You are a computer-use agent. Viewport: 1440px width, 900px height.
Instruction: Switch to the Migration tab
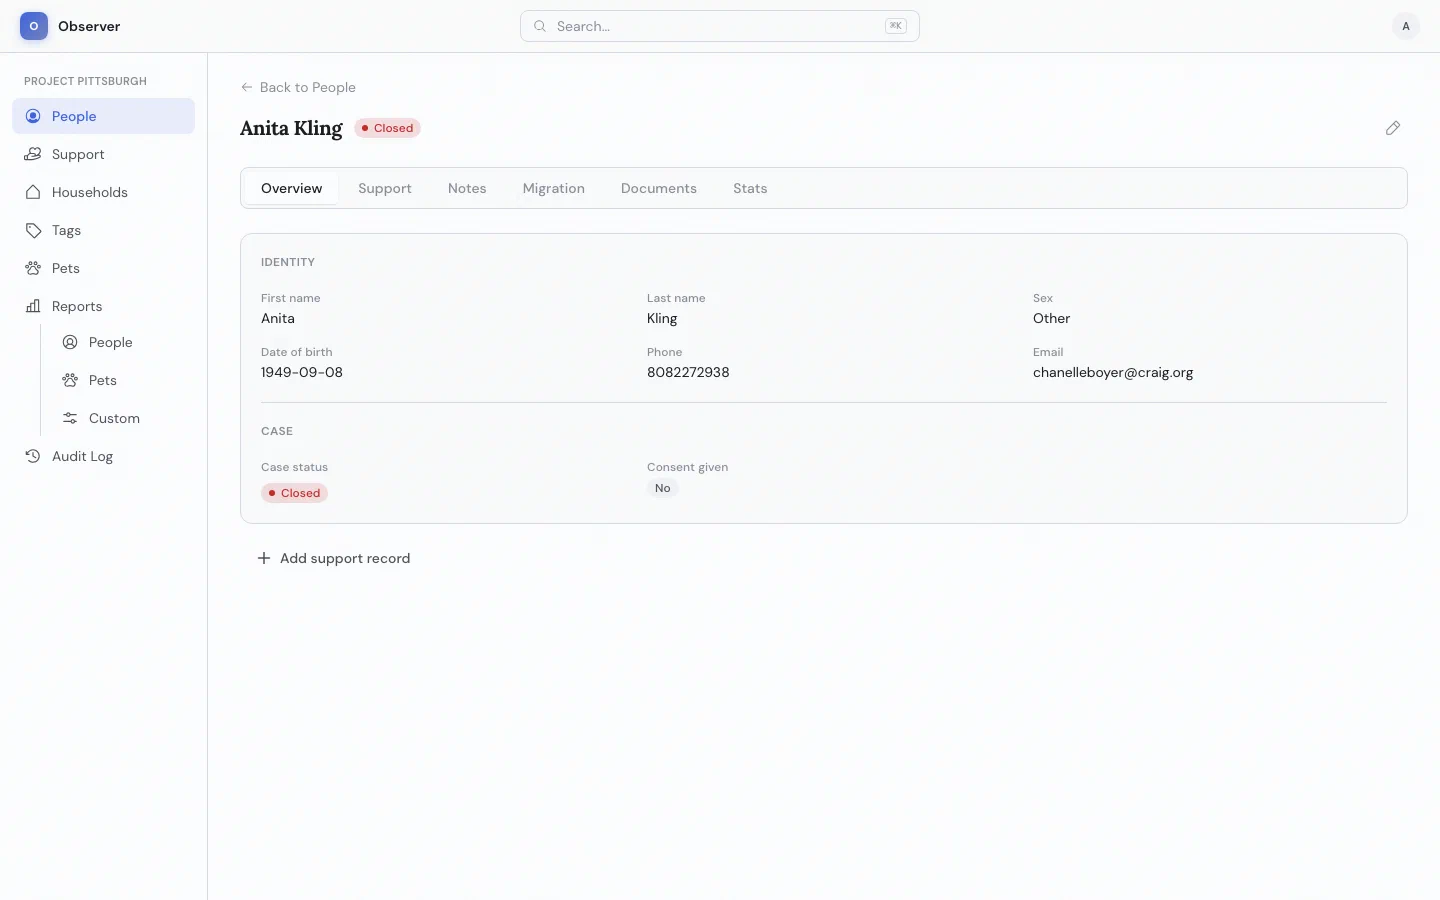click(x=554, y=188)
